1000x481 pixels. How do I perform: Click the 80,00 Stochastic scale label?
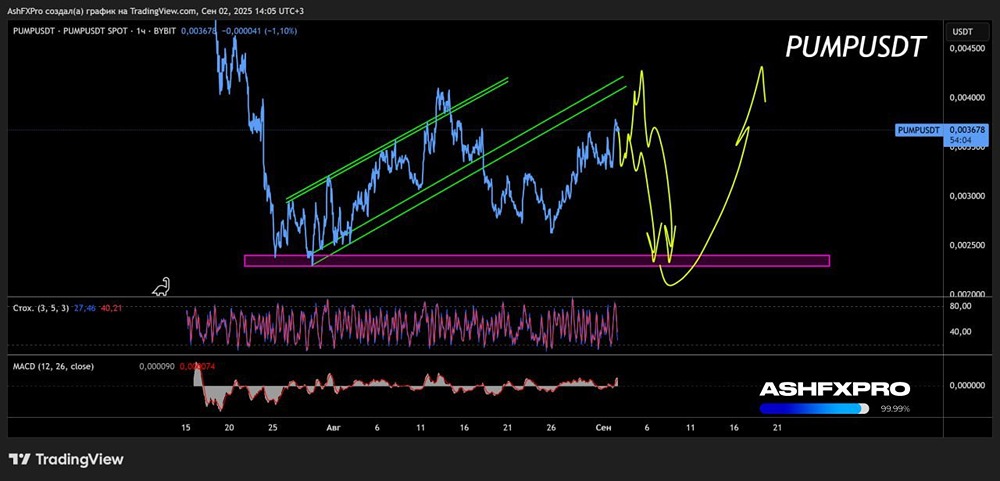point(960,306)
